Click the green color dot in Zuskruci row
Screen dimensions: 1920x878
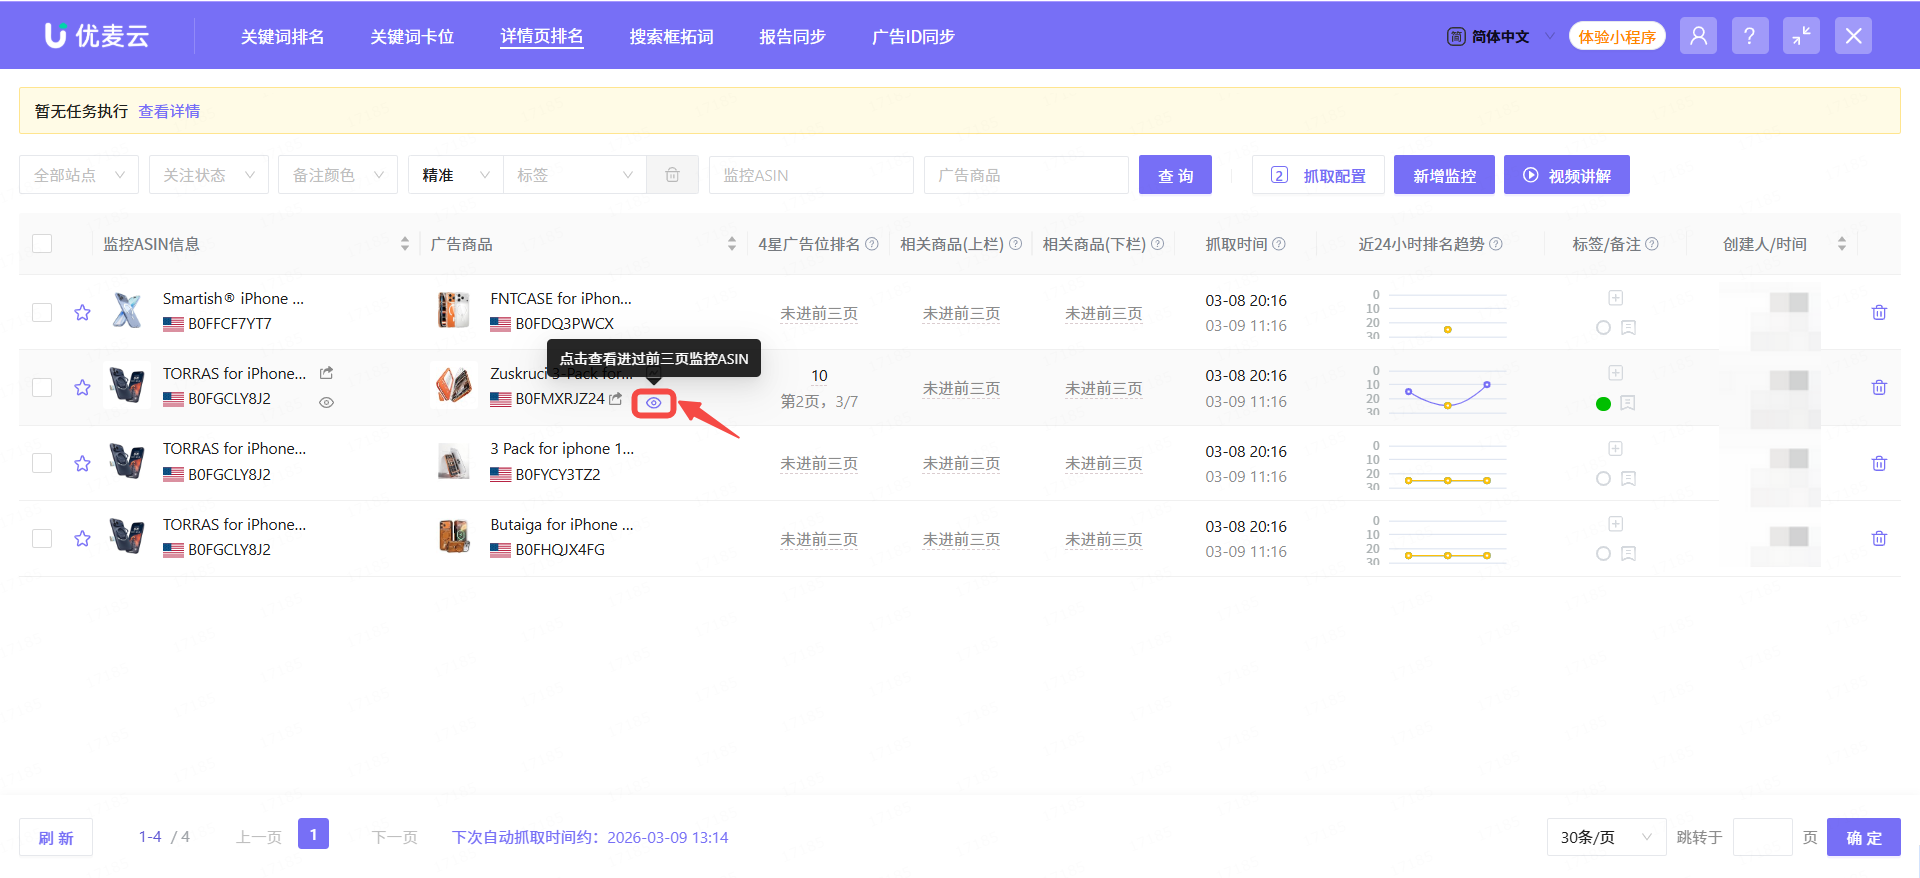[1603, 404]
